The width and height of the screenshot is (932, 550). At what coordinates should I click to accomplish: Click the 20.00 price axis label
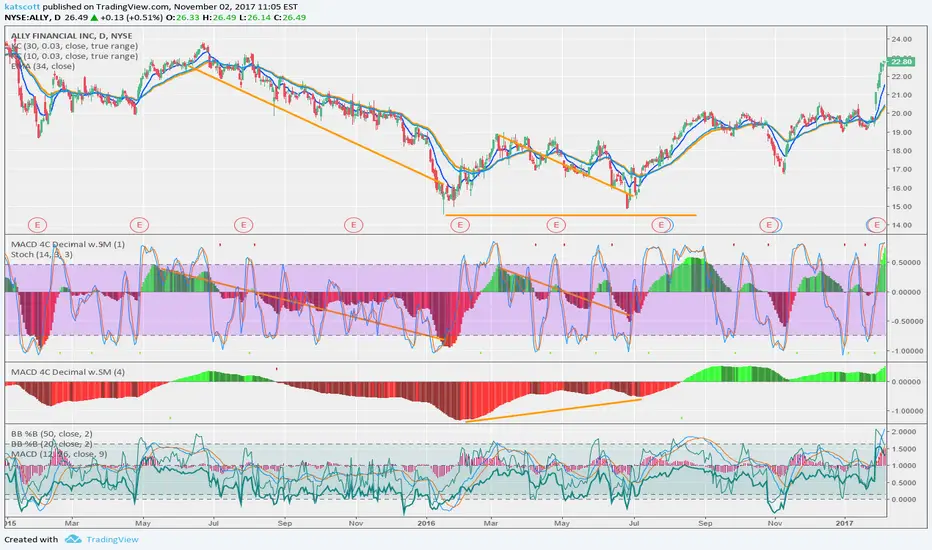coord(901,114)
